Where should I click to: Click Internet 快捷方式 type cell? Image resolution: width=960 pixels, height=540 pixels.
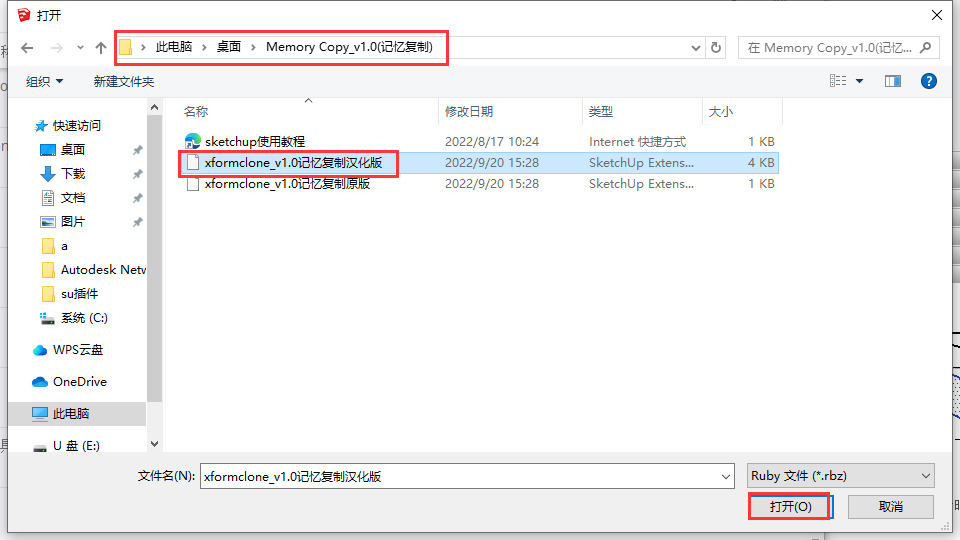click(637, 141)
